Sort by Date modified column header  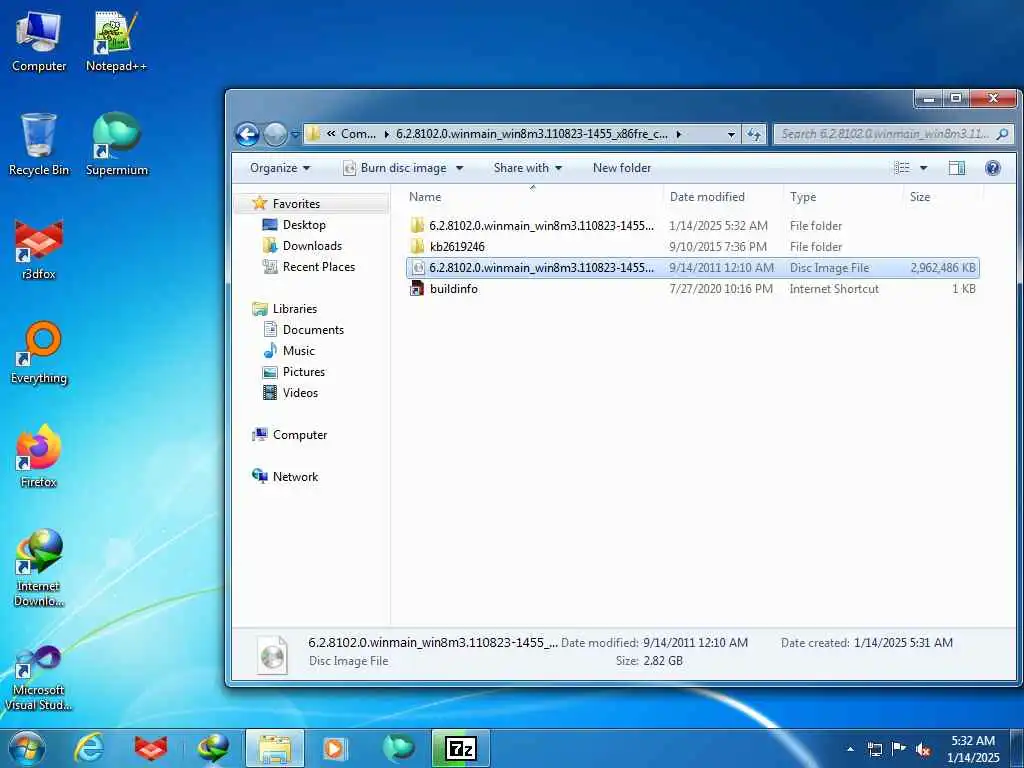click(723, 197)
